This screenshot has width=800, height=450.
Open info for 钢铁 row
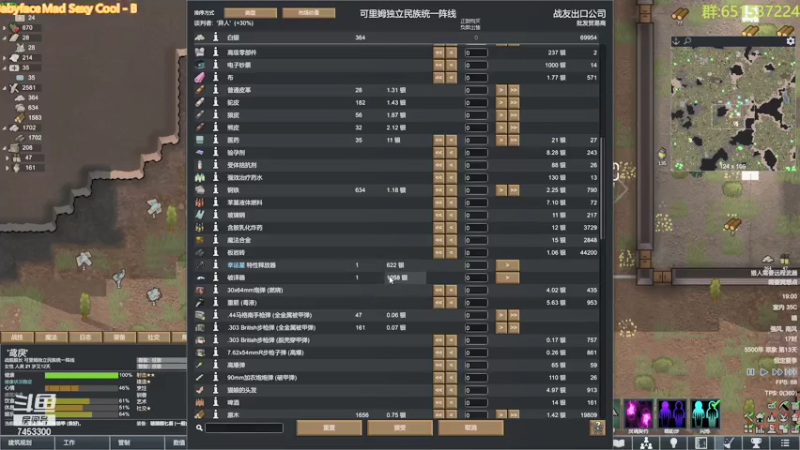pos(215,190)
